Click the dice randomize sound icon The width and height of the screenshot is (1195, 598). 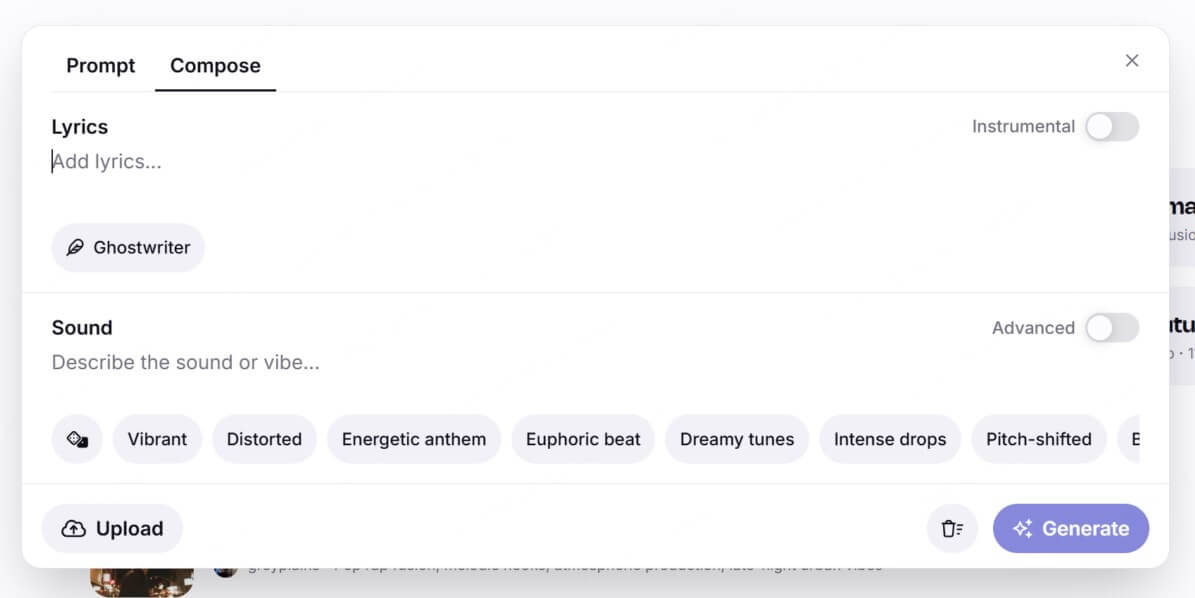click(77, 440)
